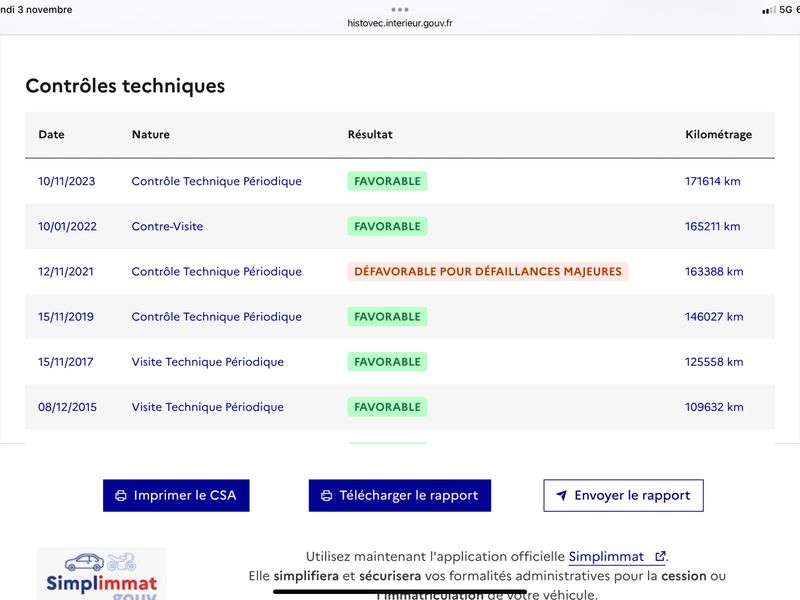Select the date 15/11/2019

pyautogui.click(x=66, y=316)
